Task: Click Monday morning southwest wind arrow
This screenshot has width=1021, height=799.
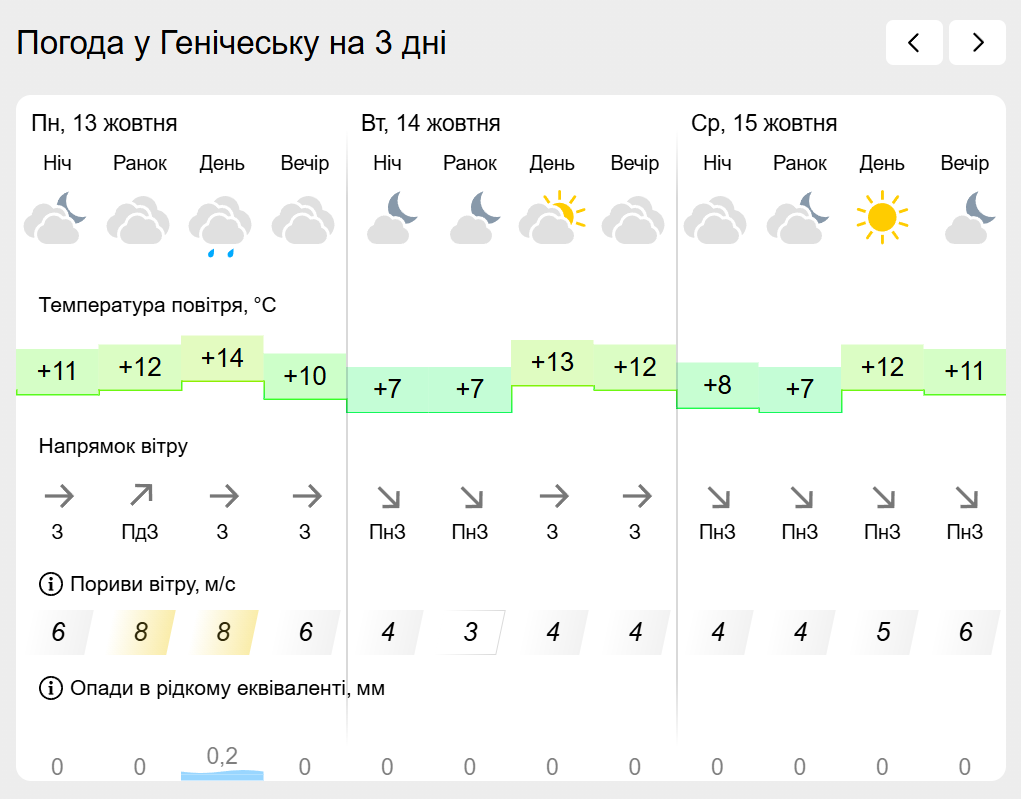Action: click(x=140, y=495)
